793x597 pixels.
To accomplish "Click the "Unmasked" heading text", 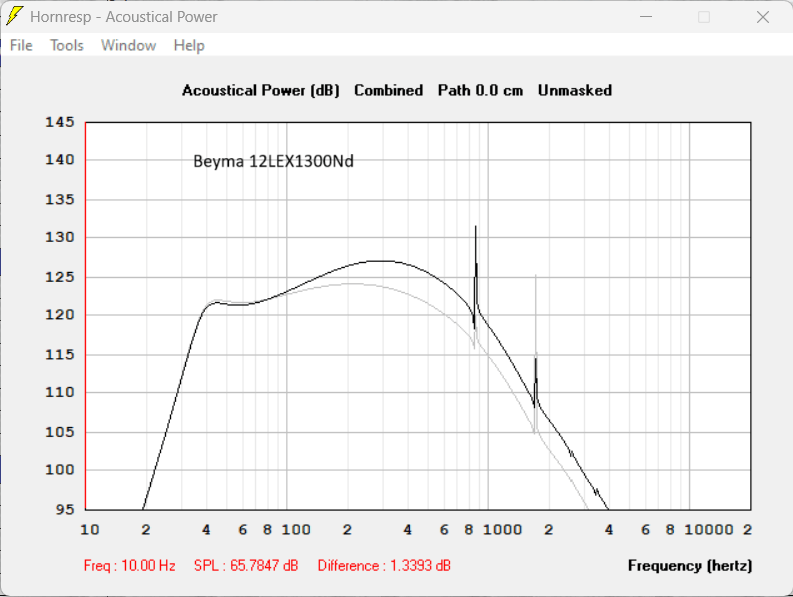I will pyautogui.click(x=575, y=91).
